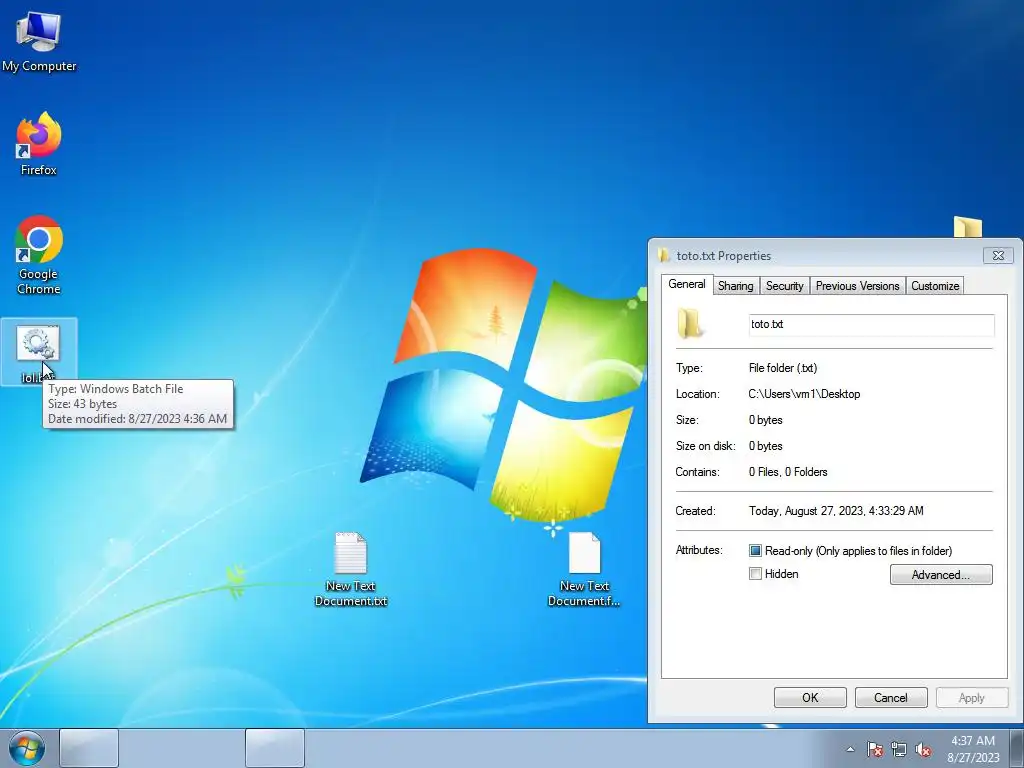Open the Action Center flag icon
Image resolution: width=1024 pixels, height=768 pixels.
(874, 749)
